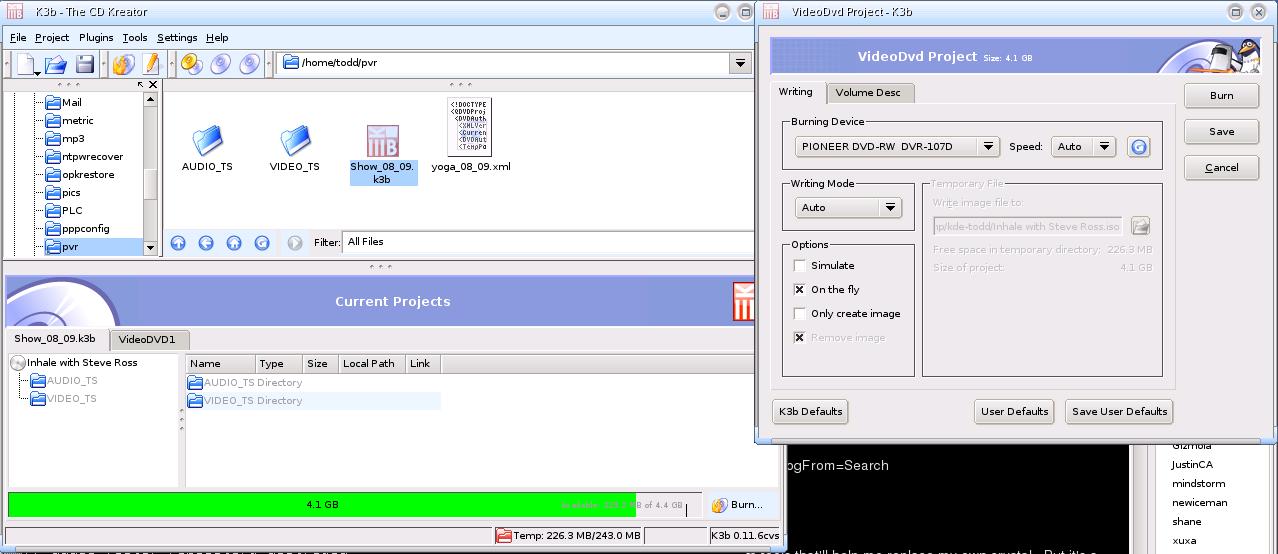Select the yoga_08_09.xml file thumbnail
Viewport: 1278px width, 554px height.
coord(470,127)
